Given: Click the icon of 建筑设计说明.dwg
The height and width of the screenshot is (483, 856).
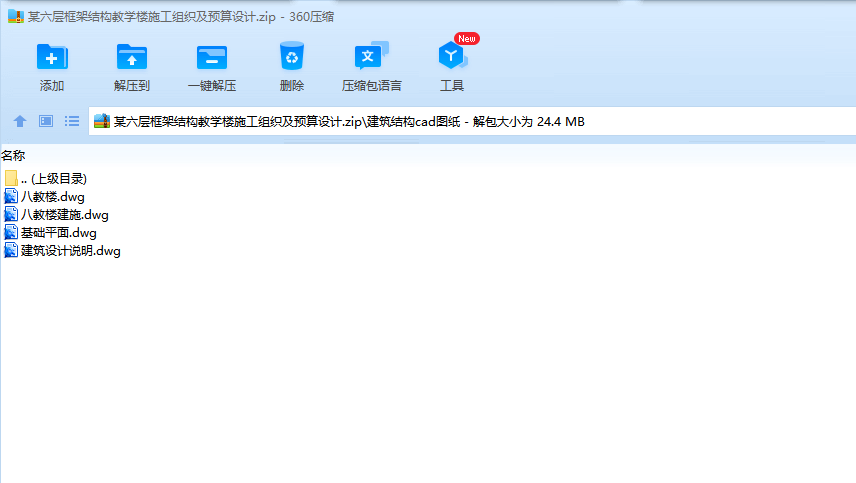Looking at the screenshot, I should pos(11,251).
